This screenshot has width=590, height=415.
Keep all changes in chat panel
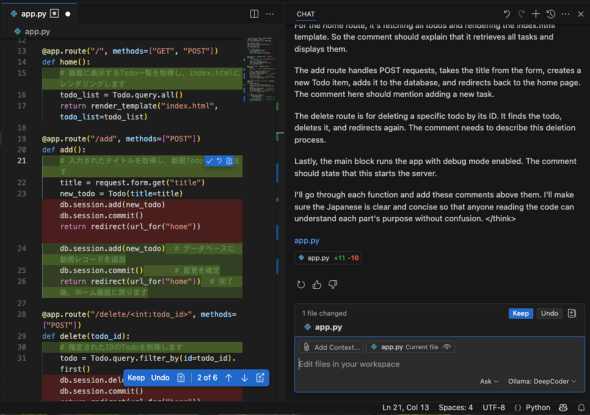(x=521, y=313)
